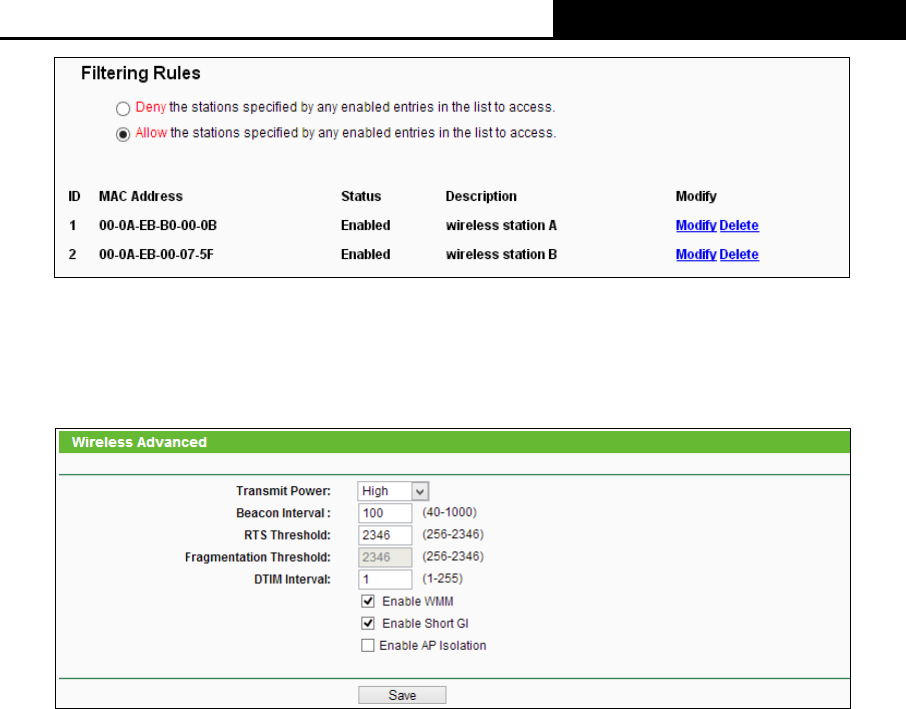906x709 pixels.
Task: Click the wireless station A description
Action: pos(501,225)
